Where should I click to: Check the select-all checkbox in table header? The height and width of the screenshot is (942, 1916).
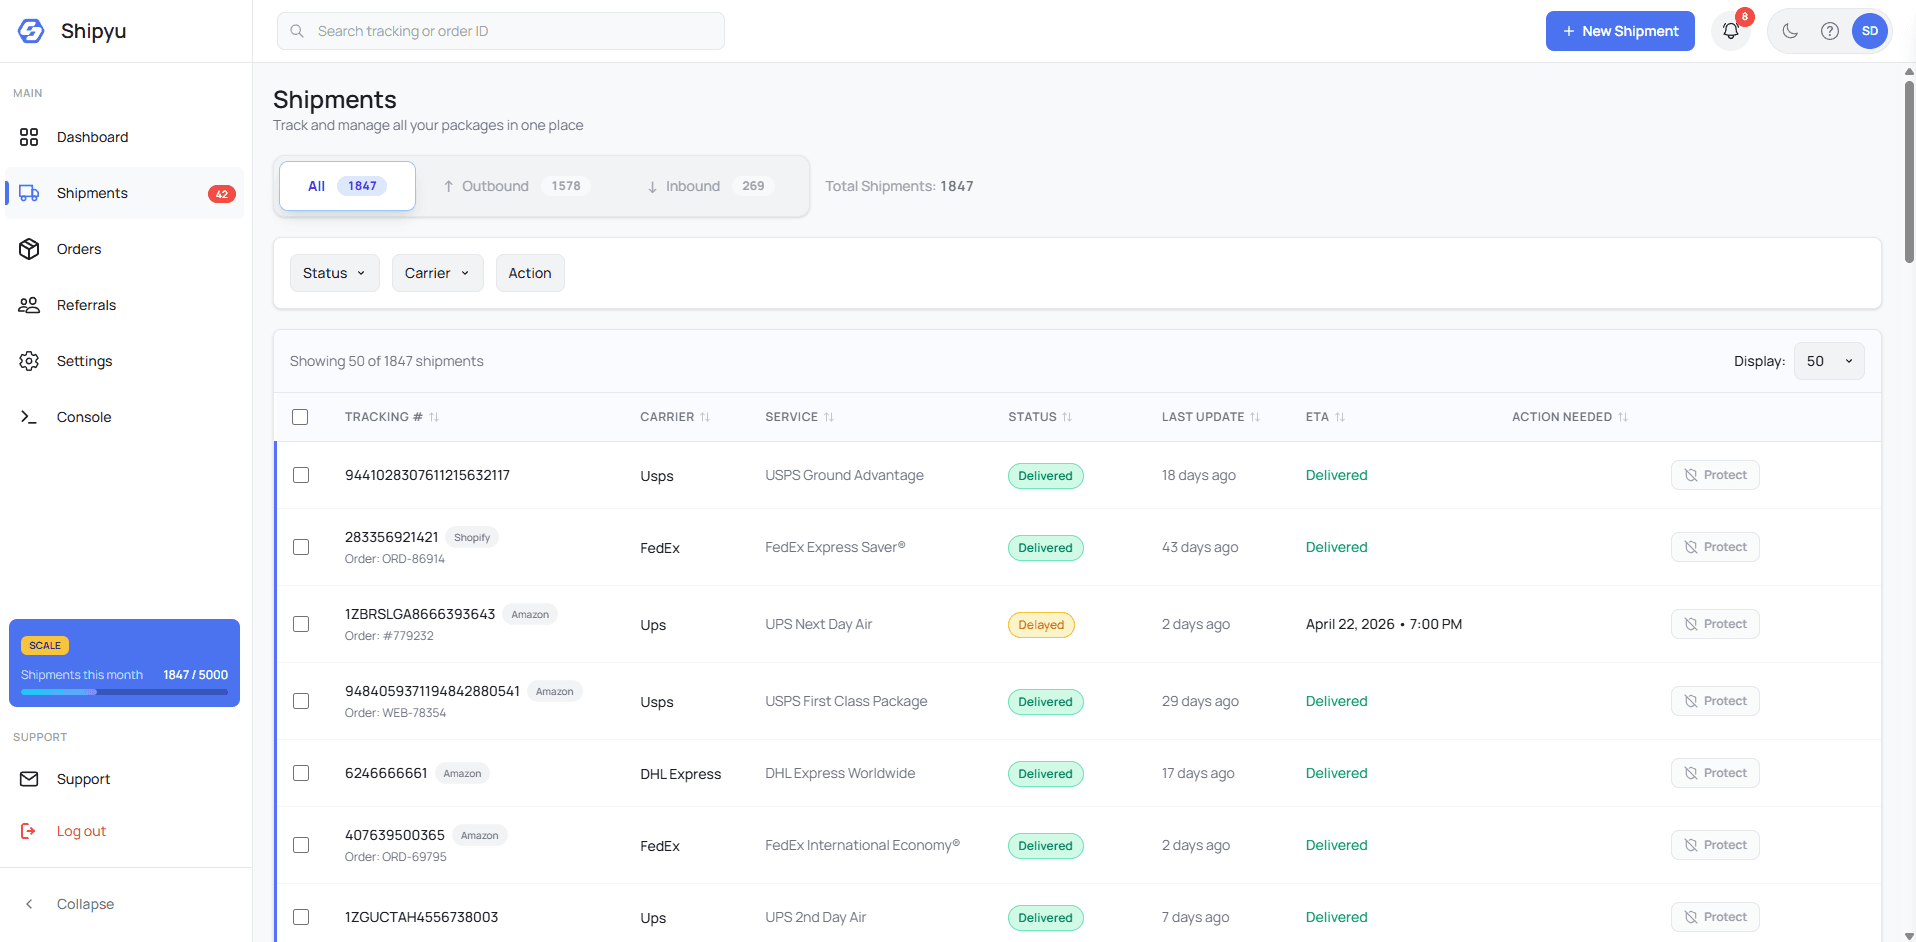coord(300,417)
